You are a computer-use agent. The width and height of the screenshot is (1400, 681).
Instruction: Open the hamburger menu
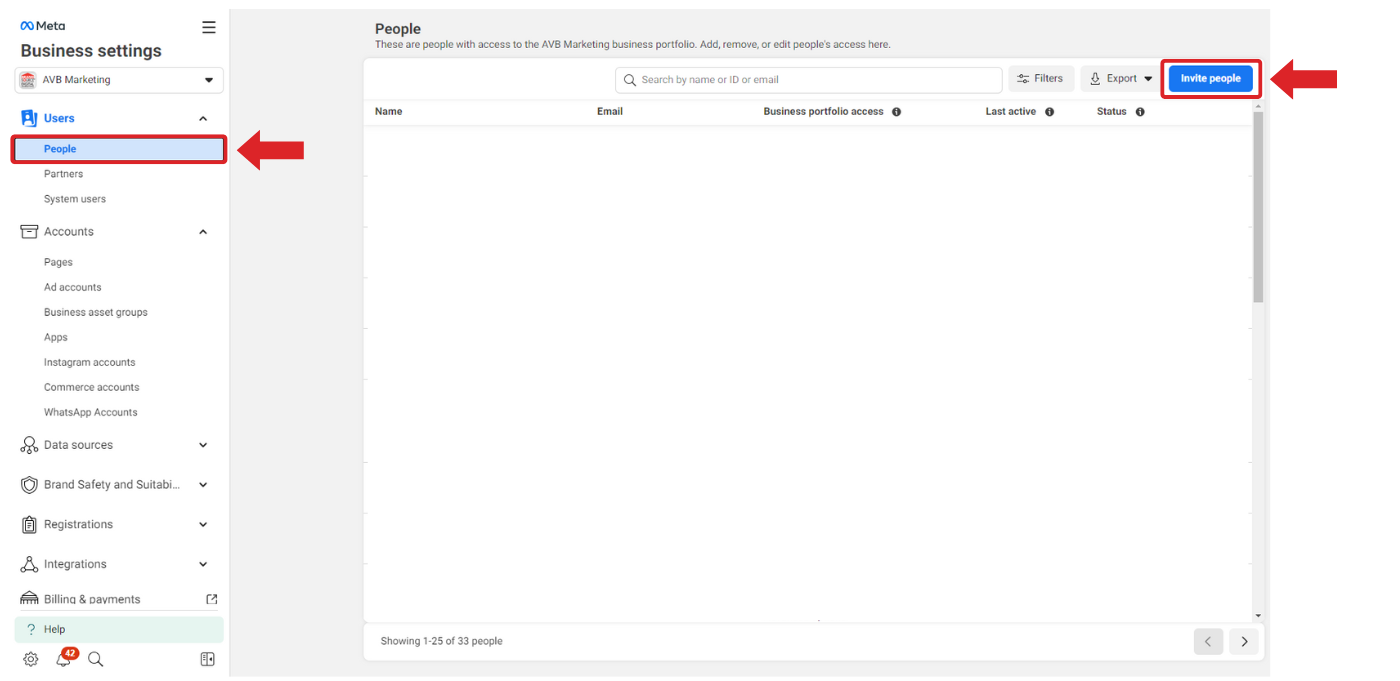pyautogui.click(x=208, y=27)
